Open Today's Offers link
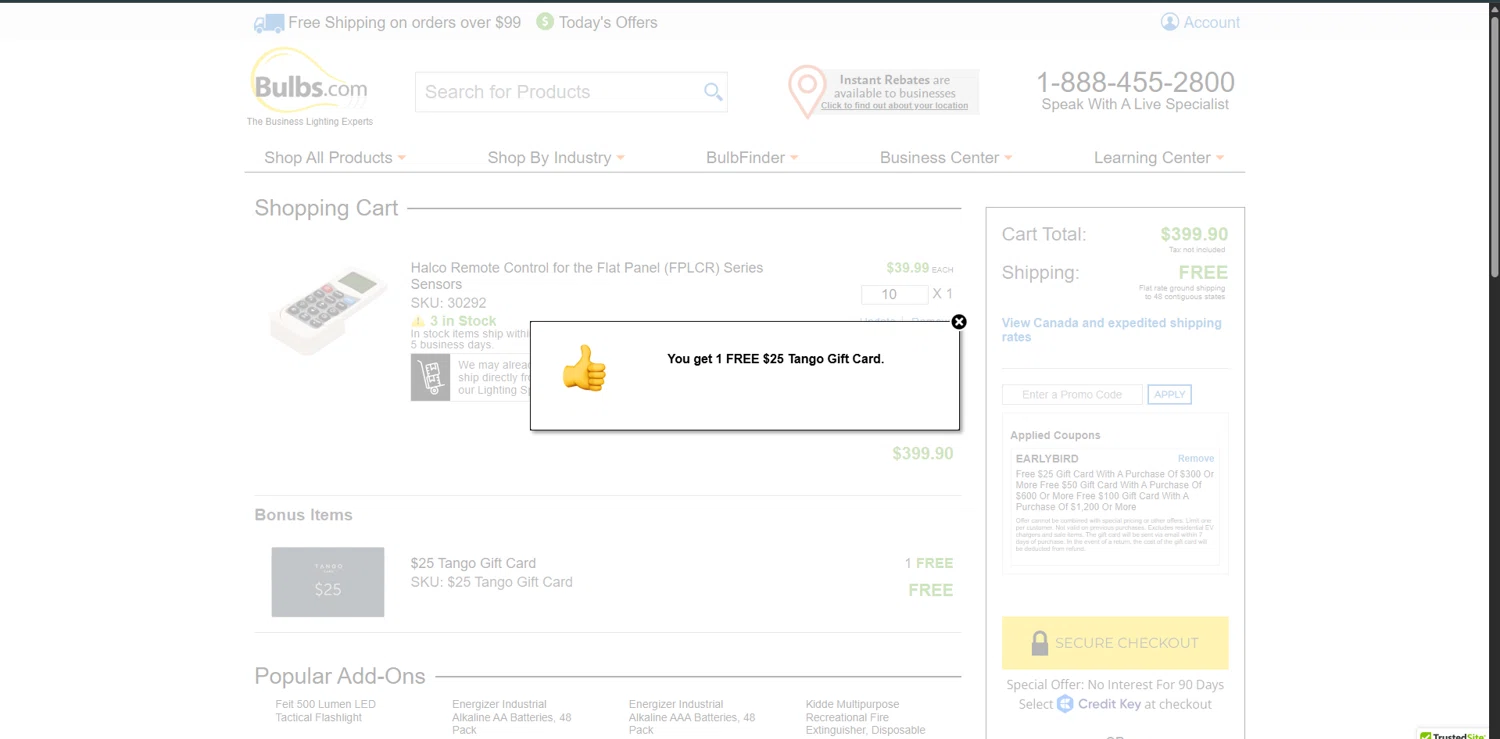 [608, 22]
